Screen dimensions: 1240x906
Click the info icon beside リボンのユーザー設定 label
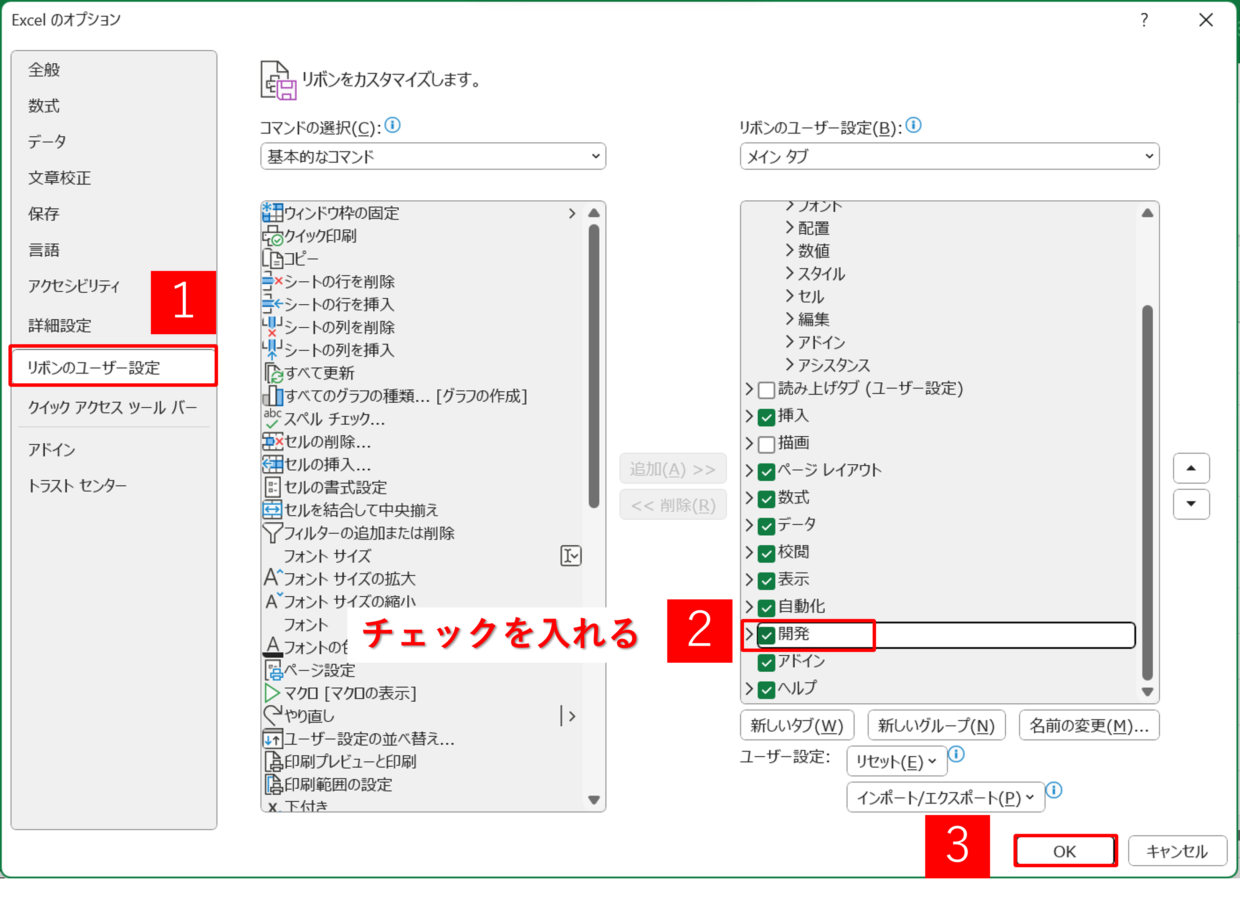pos(913,126)
